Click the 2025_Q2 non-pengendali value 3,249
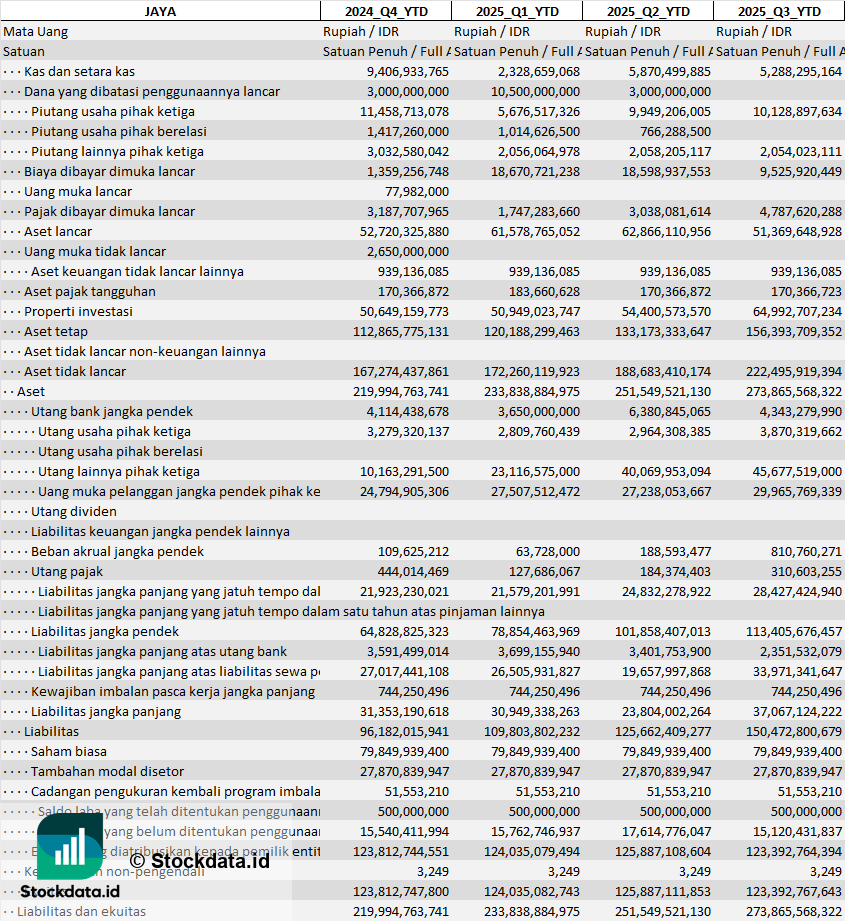845x921 pixels. (695, 870)
